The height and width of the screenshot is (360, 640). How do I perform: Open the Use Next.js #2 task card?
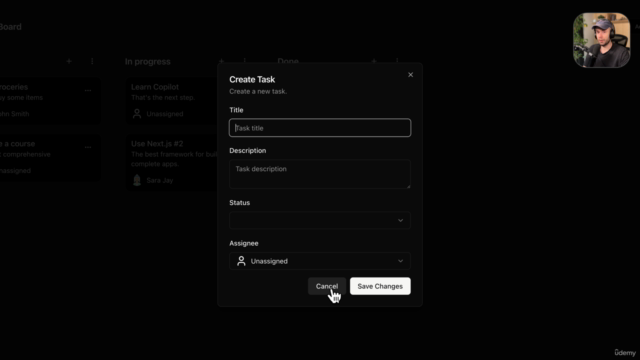point(171,162)
